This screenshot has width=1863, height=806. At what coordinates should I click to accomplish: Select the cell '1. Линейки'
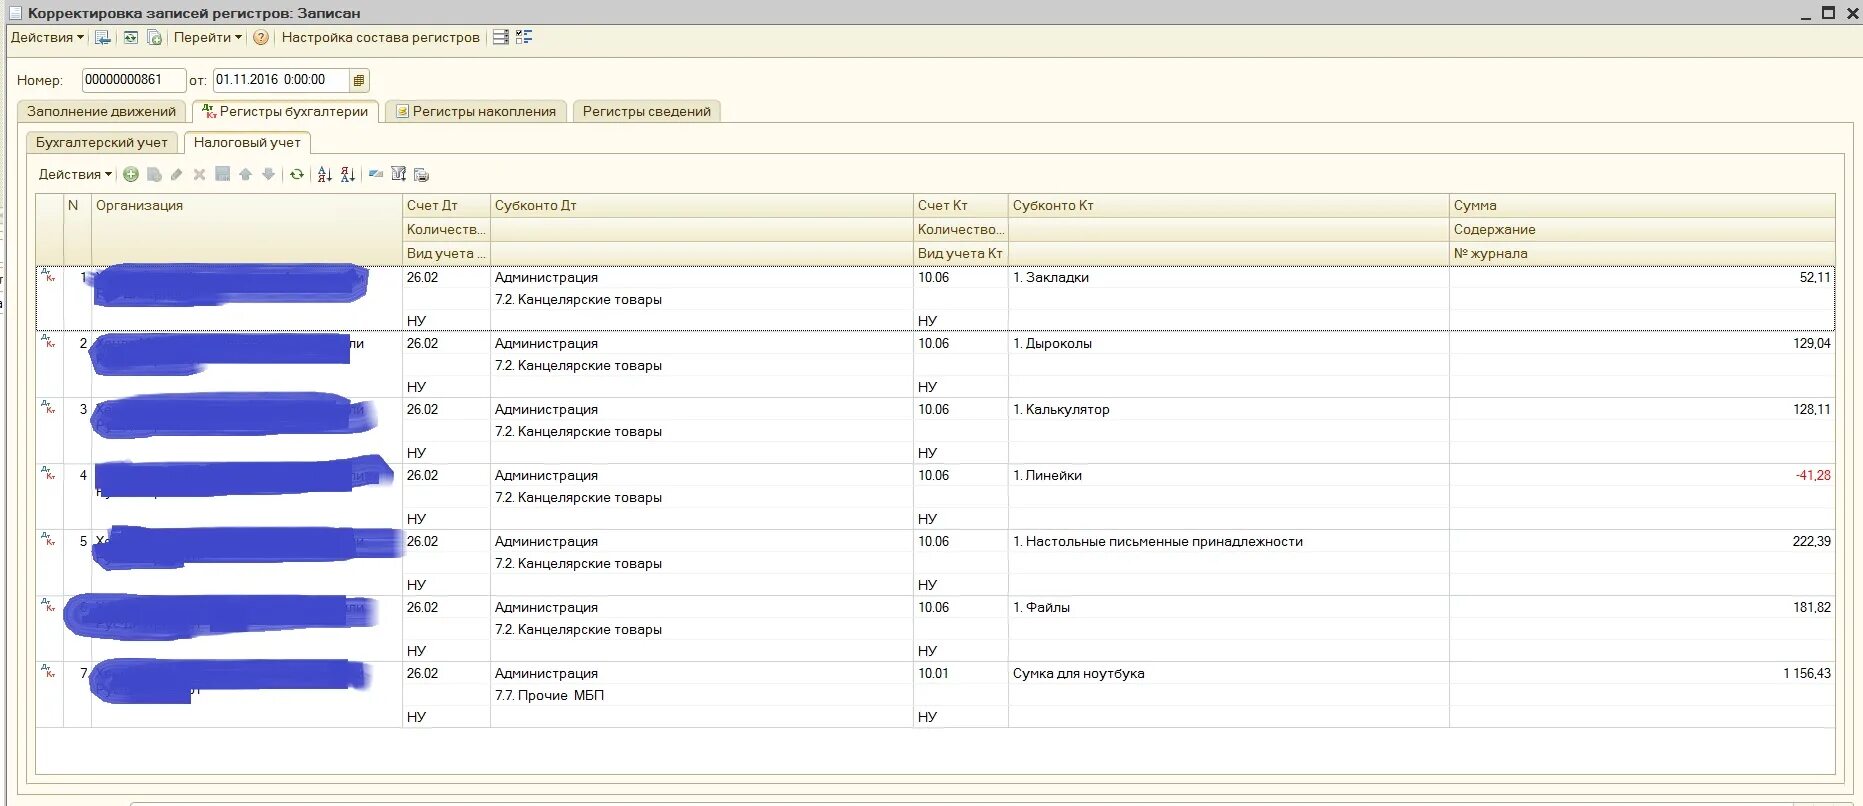coord(1228,475)
